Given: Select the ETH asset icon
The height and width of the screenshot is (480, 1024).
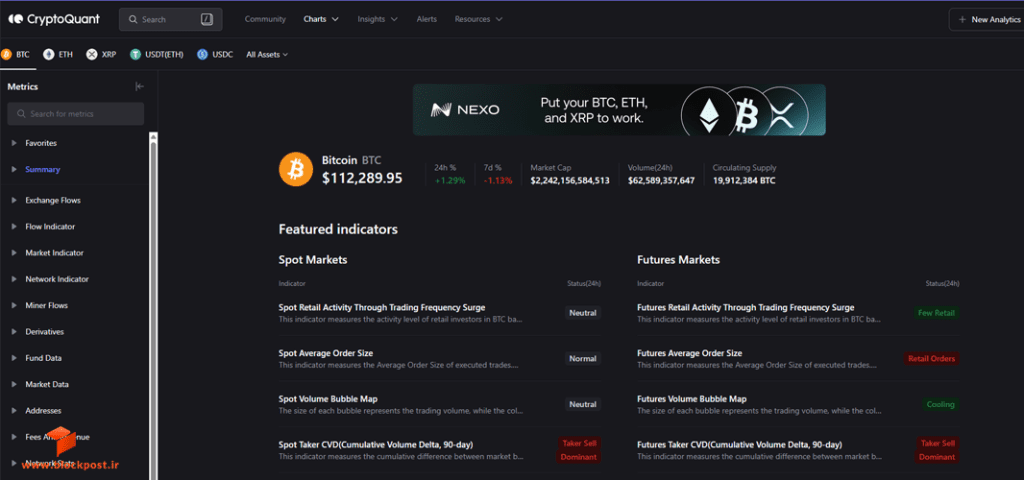Looking at the screenshot, I should 48,54.
